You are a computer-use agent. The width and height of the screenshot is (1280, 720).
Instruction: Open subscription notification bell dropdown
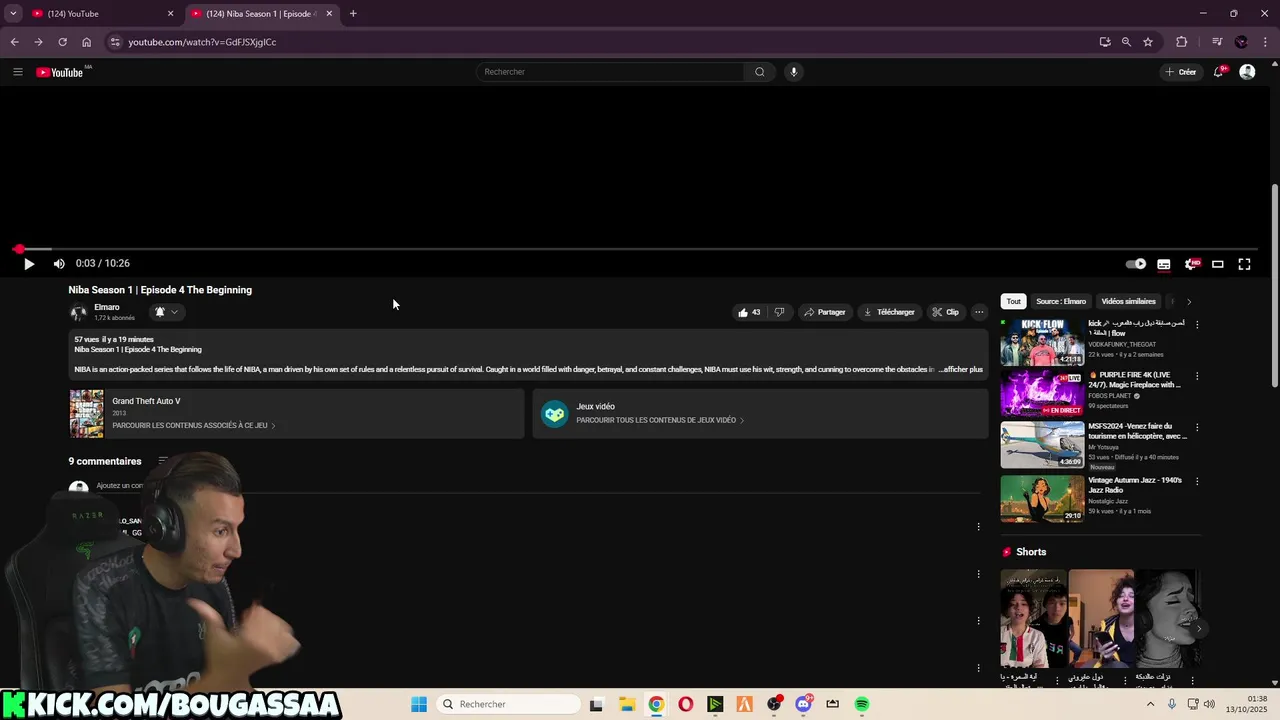166,312
